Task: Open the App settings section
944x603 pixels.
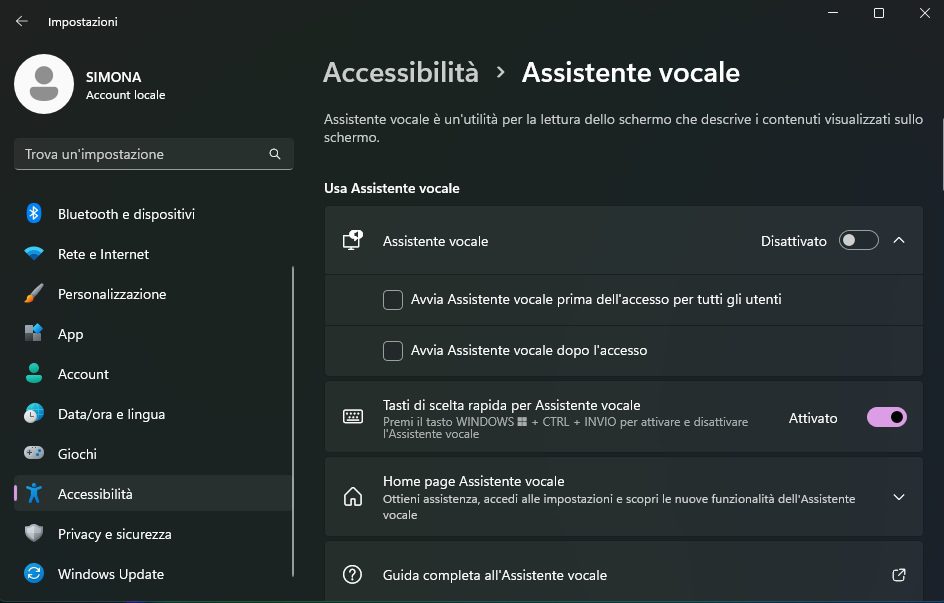Action: click(153, 334)
